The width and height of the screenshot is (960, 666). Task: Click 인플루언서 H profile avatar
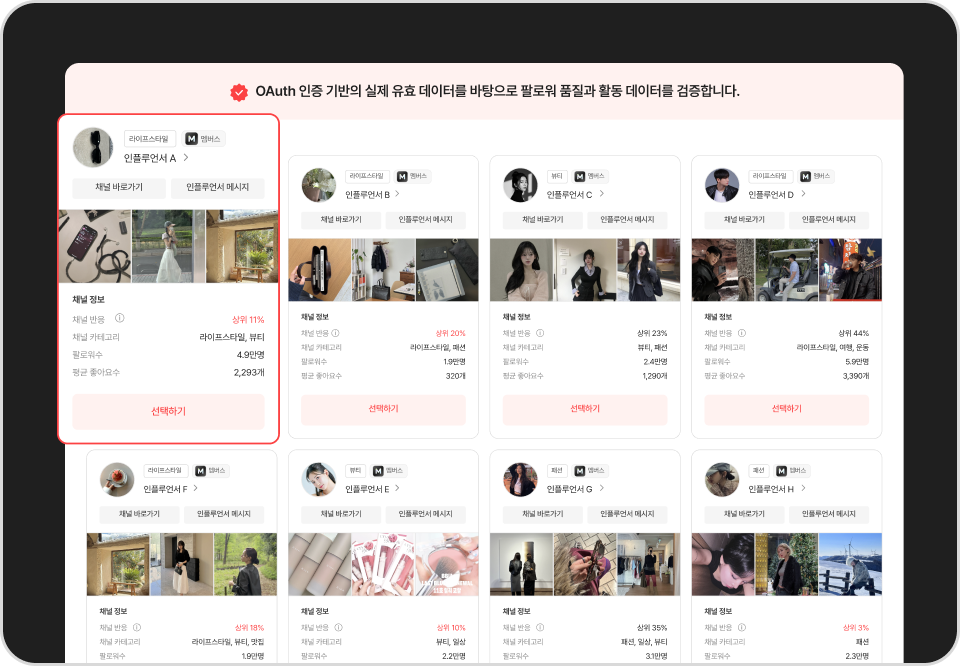click(x=722, y=479)
